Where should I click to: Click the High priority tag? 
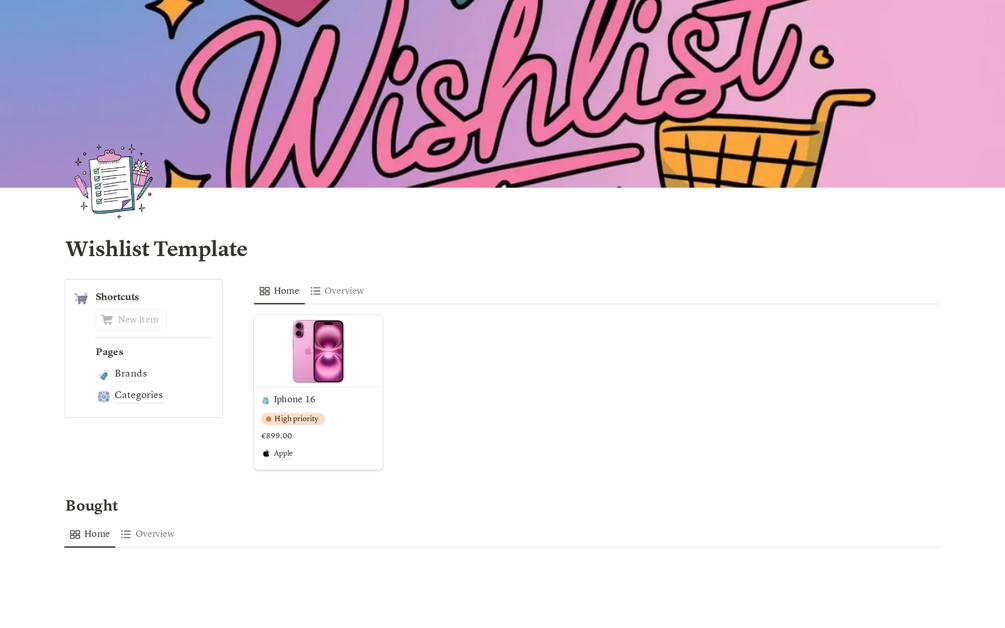(293, 419)
